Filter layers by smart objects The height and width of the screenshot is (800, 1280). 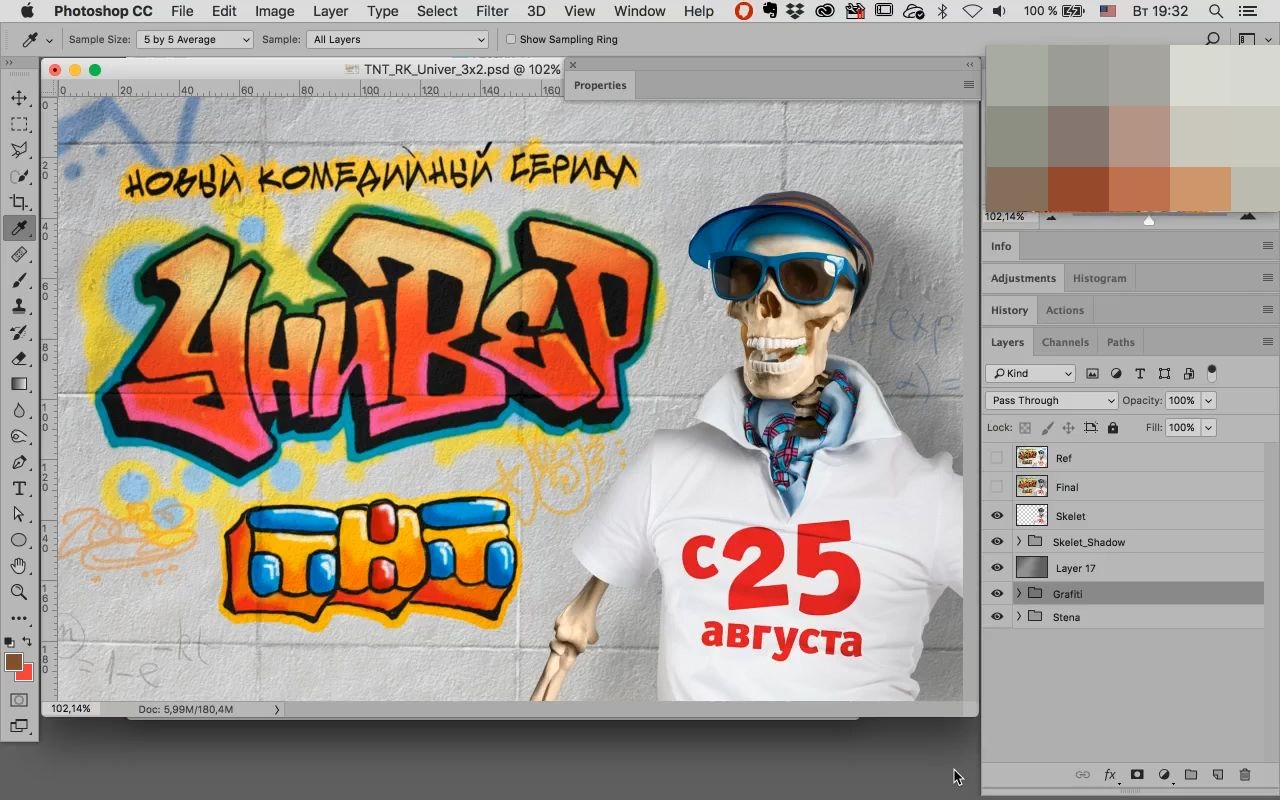(x=1188, y=373)
